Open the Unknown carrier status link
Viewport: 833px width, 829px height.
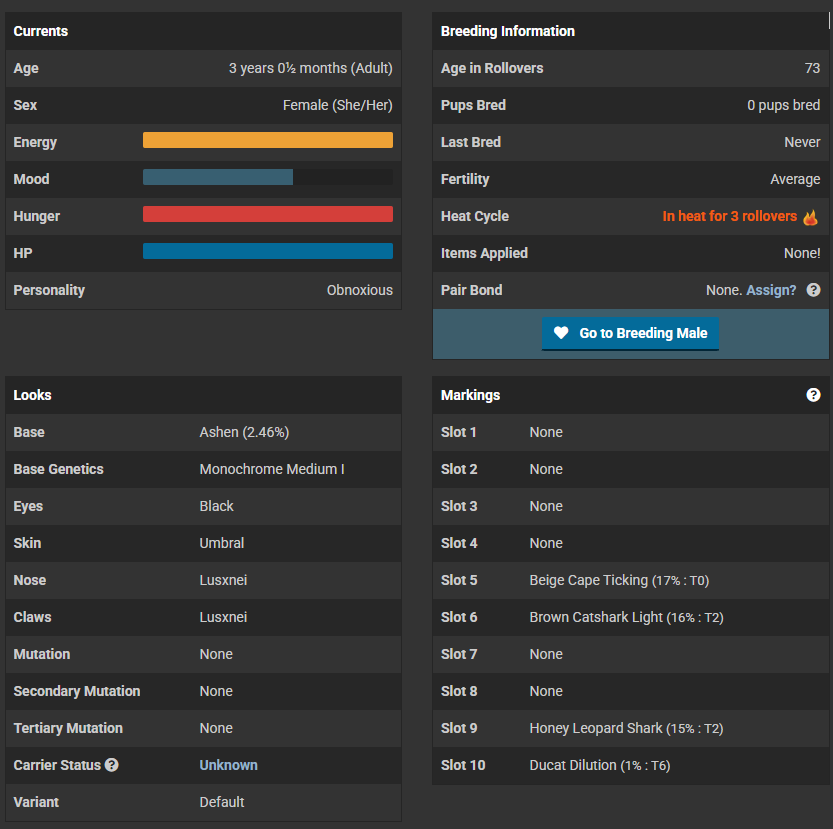coord(228,765)
